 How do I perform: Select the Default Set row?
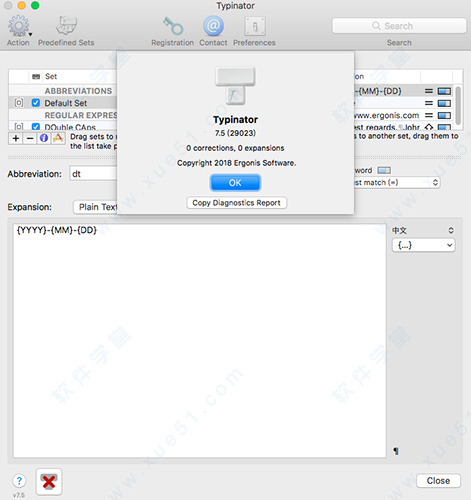coord(63,103)
